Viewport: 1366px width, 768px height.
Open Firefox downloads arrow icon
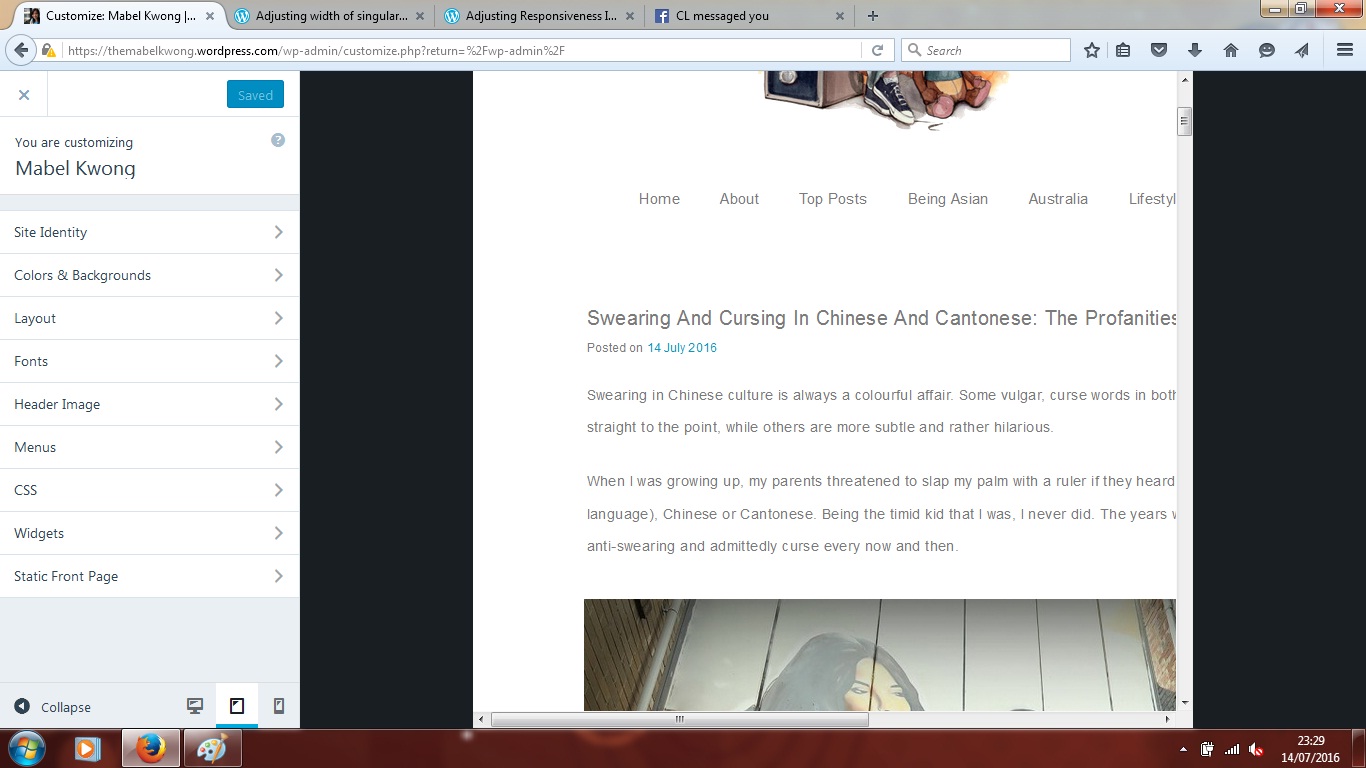coord(1195,50)
